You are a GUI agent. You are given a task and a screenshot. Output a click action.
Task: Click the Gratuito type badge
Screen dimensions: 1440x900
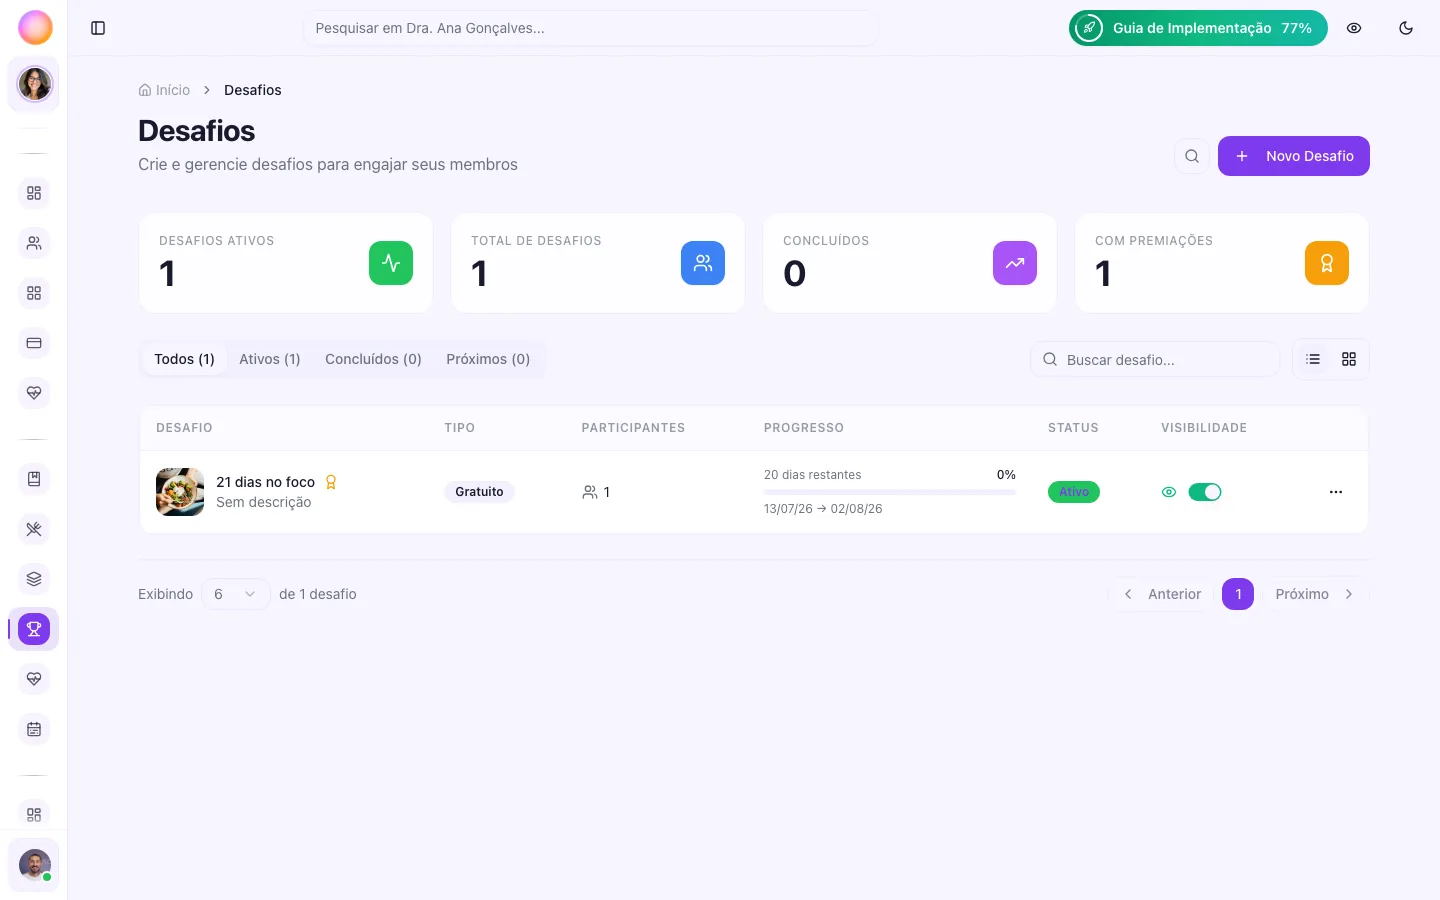click(479, 492)
